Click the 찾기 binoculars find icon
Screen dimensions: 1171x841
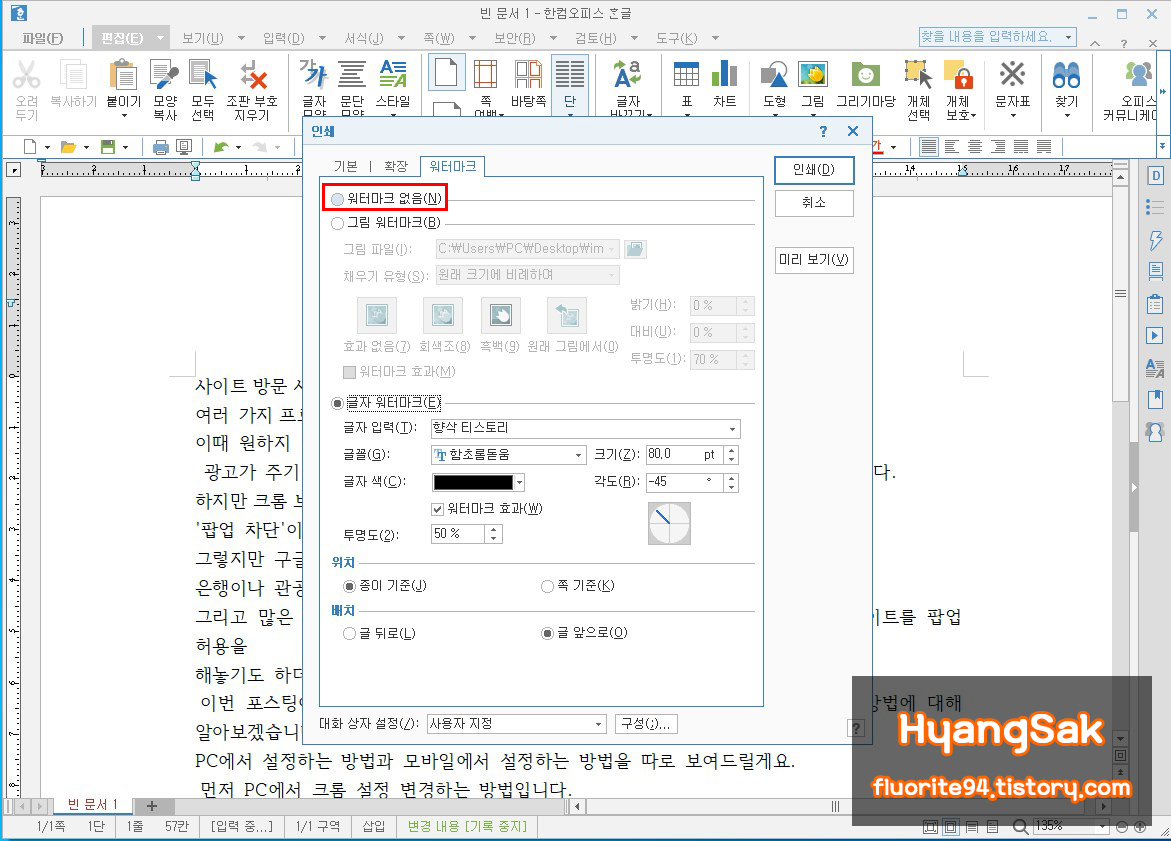coord(1066,75)
